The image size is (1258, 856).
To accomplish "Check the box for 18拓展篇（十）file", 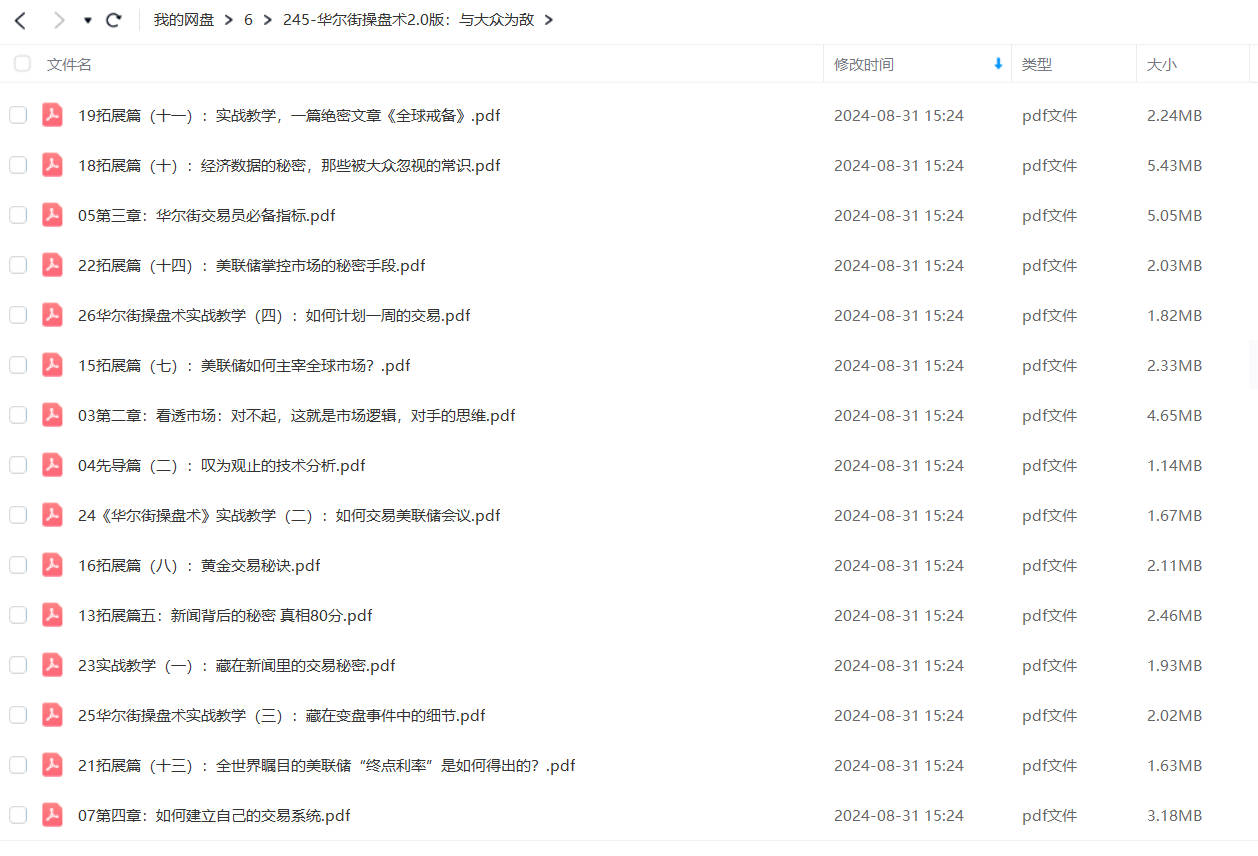I will (x=18, y=165).
